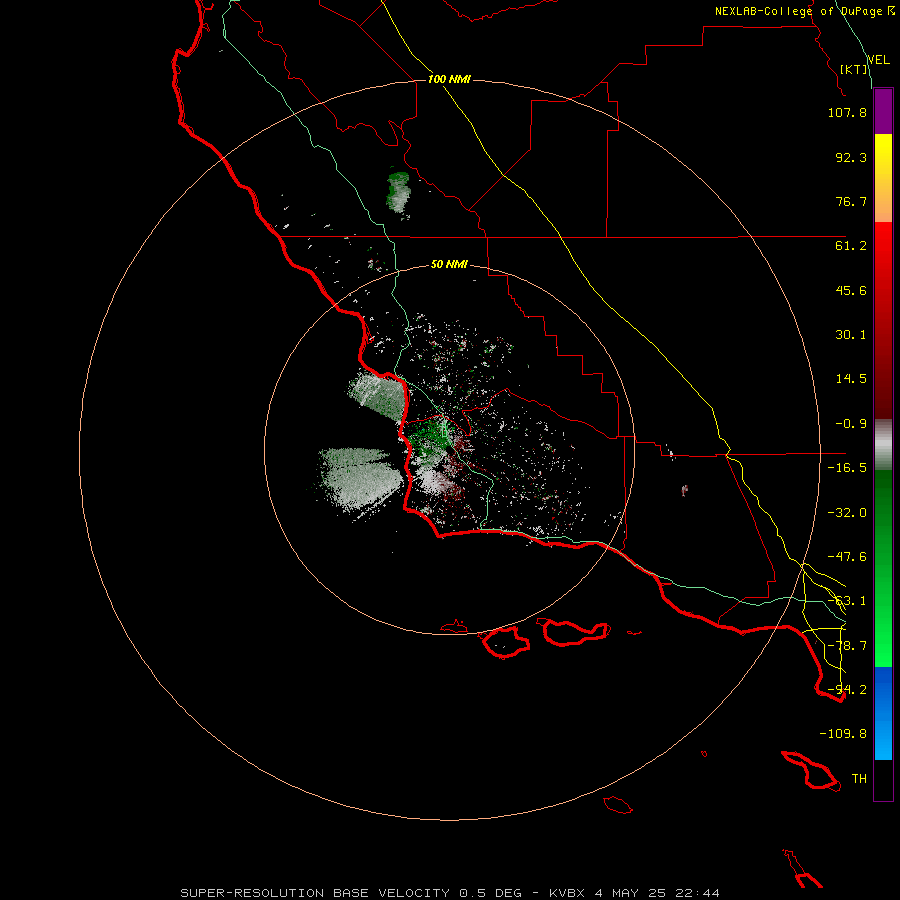Pick the yellow-orange segment of the color bar
This screenshot has height=900, width=900.
(883, 178)
